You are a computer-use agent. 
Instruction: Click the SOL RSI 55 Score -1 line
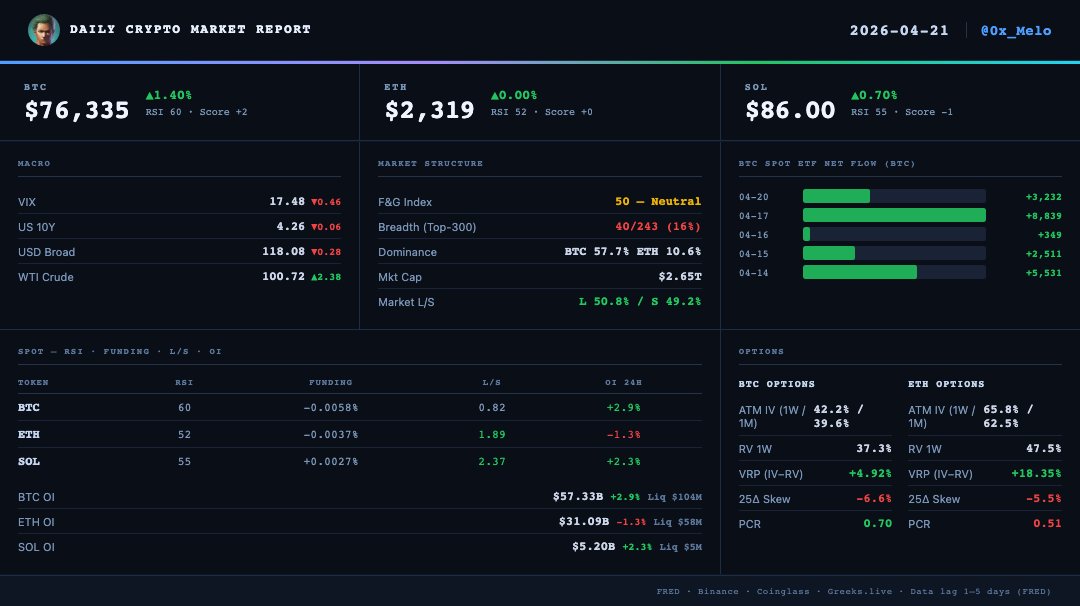[x=902, y=112]
